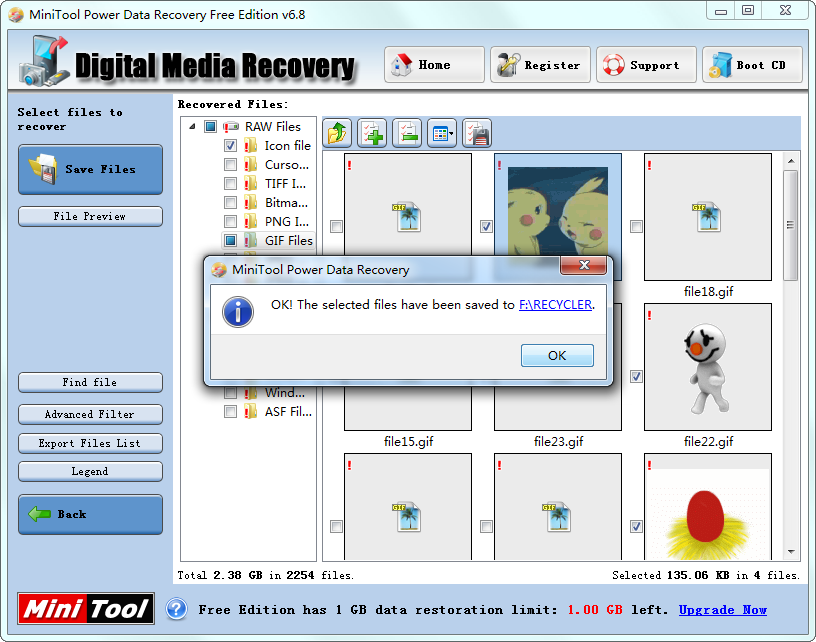This screenshot has width=816, height=642.
Task: Click the File Preview button
Action: click(x=91, y=216)
